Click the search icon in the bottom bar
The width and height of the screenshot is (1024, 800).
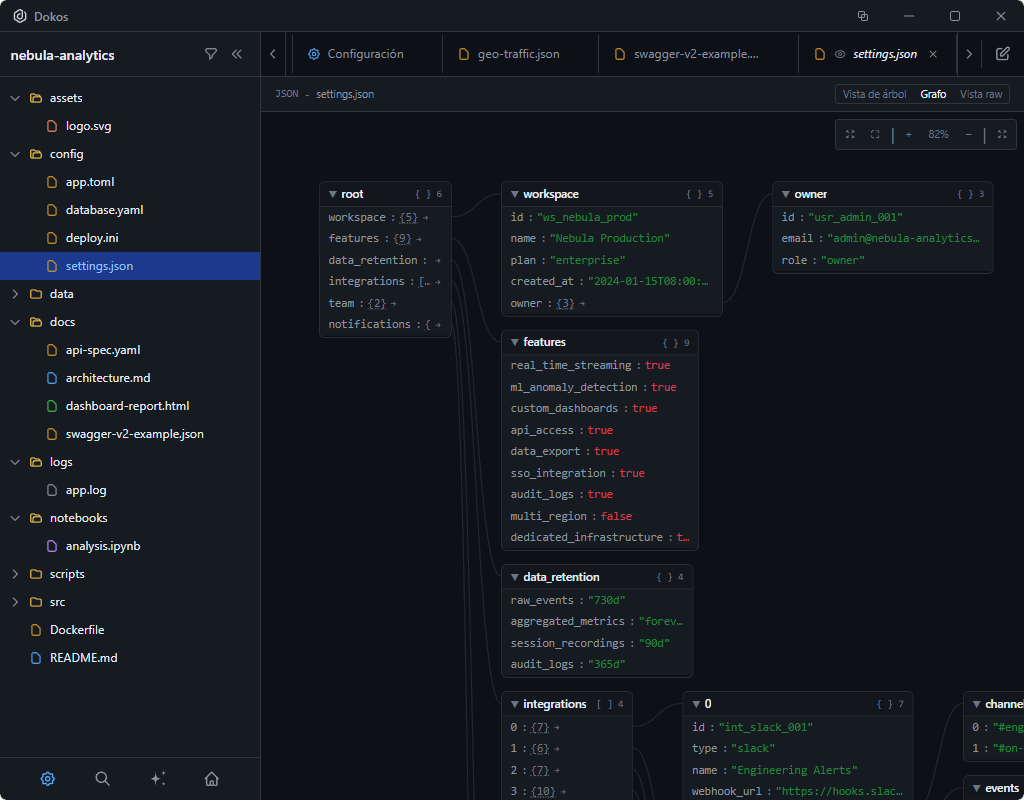102,778
